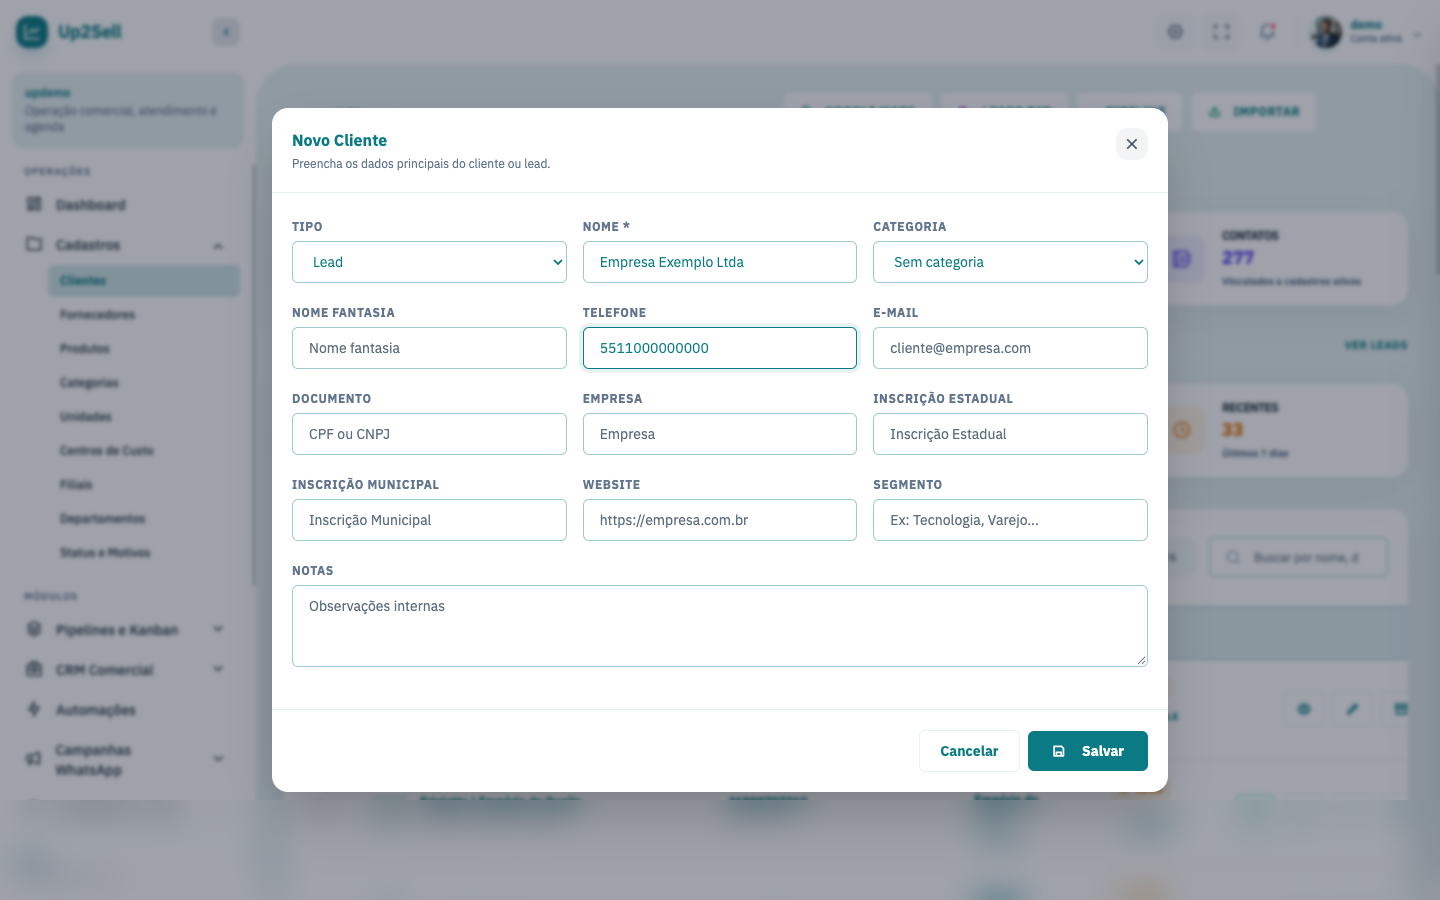The height and width of the screenshot is (900, 1440).
Task: Click the eye view icon in table row
Action: pyautogui.click(x=1304, y=709)
